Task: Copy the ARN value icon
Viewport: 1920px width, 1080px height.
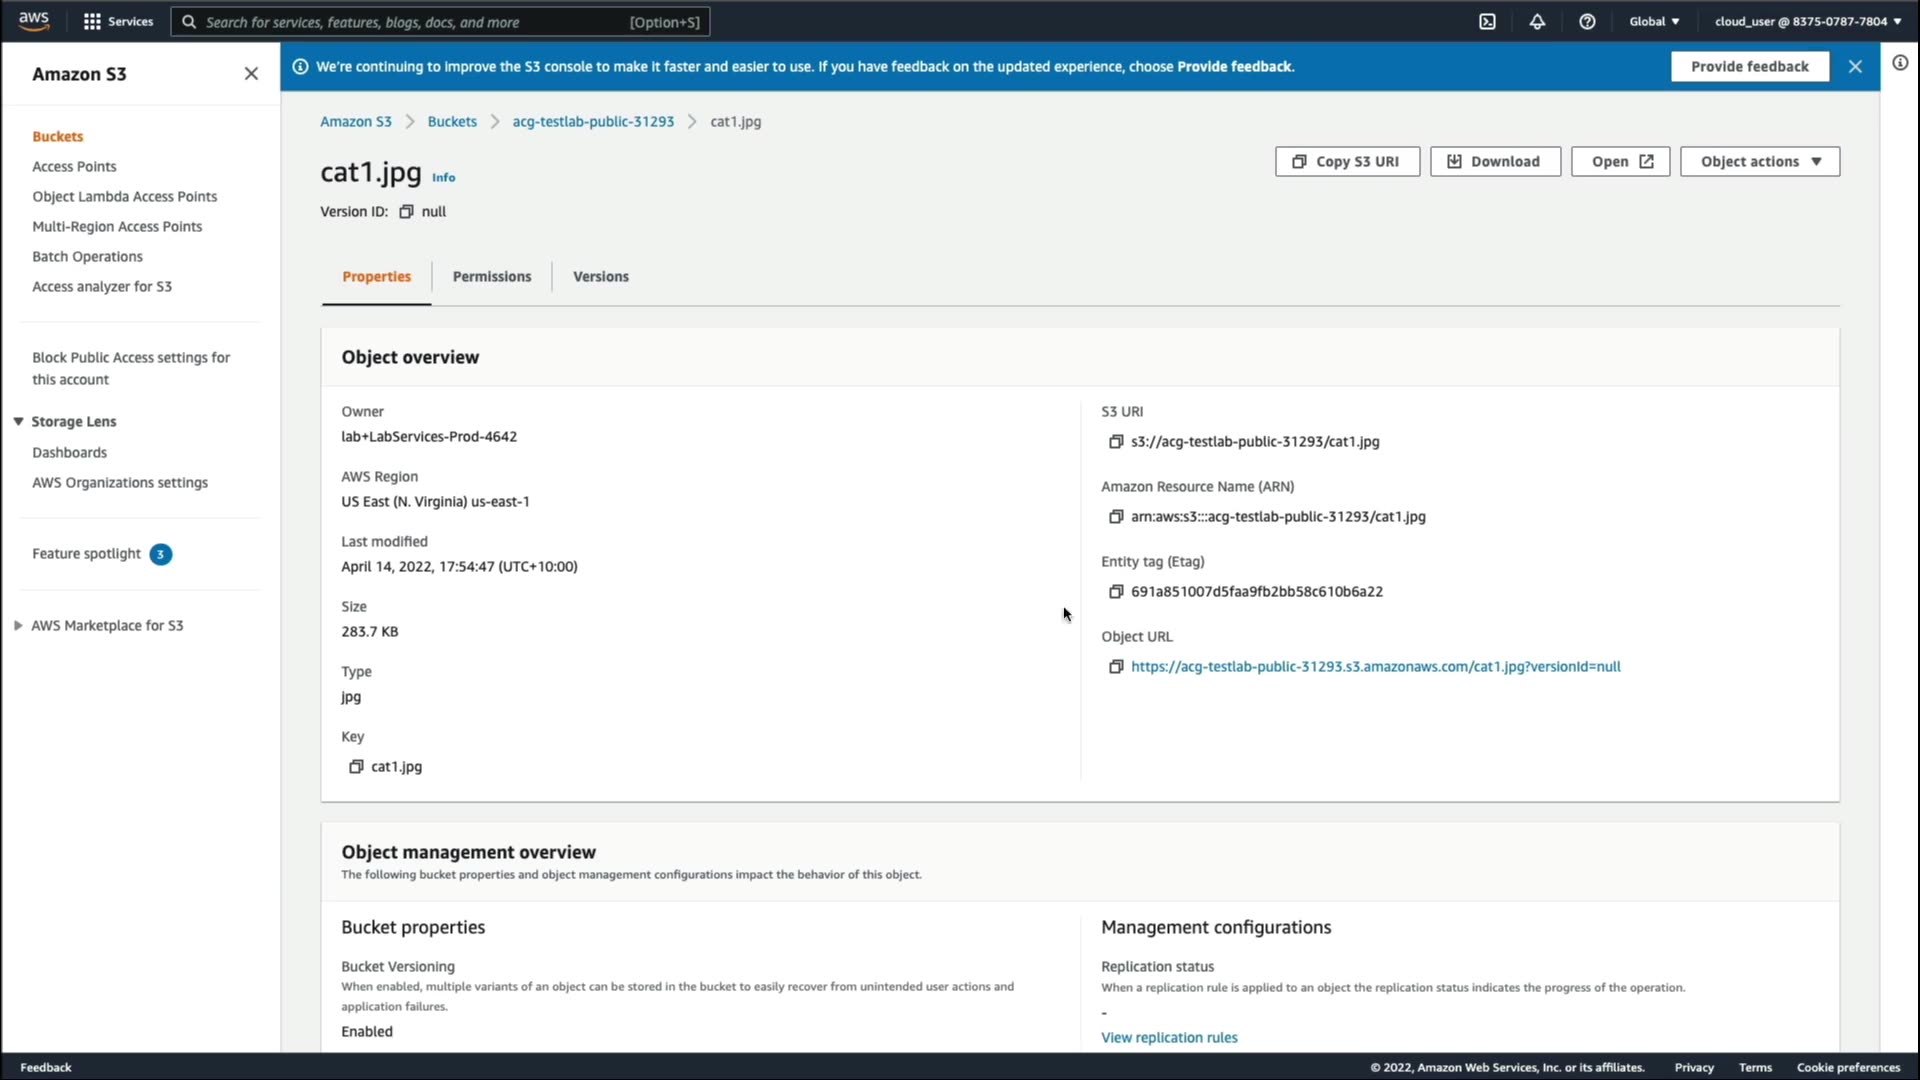Action: [1116, 516]
